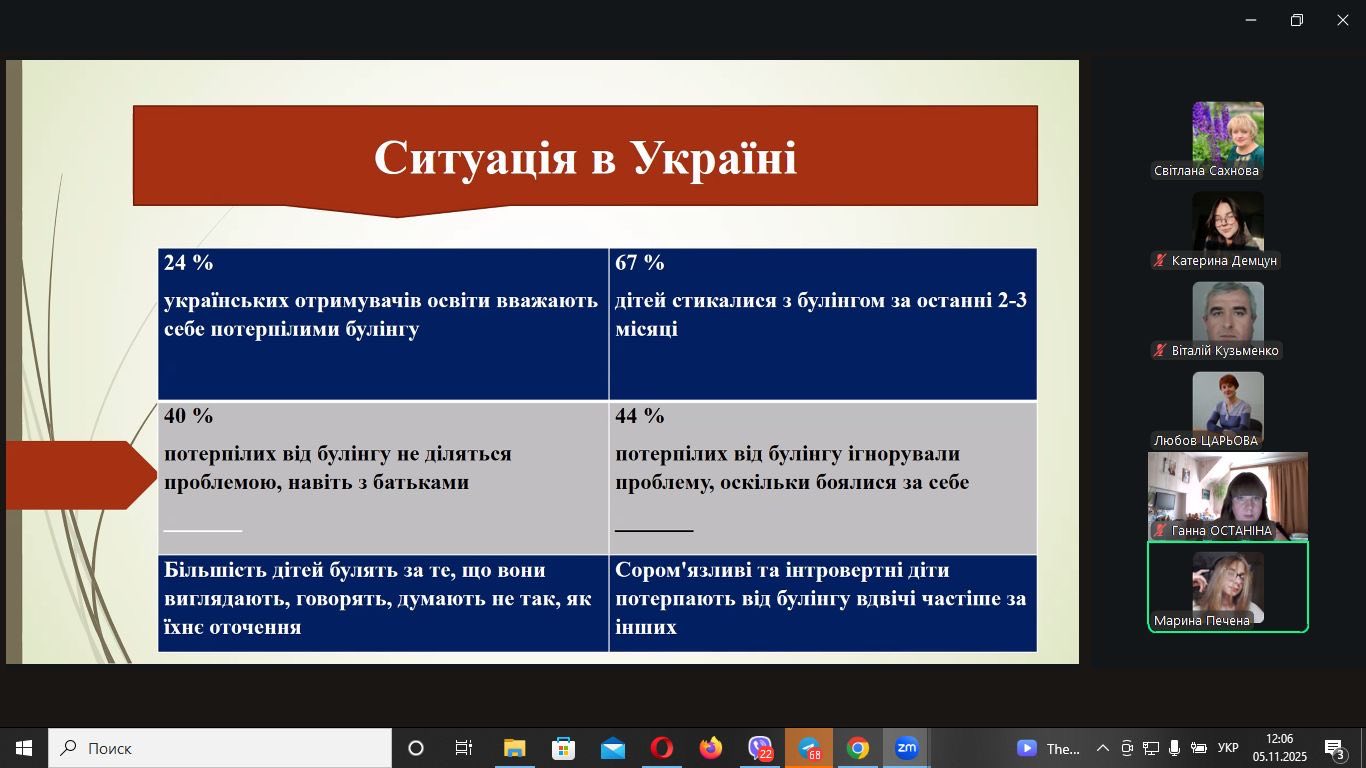Screen dimensions: 1366x768
Task: Open Task View on the taskbar
Action: 464,748
